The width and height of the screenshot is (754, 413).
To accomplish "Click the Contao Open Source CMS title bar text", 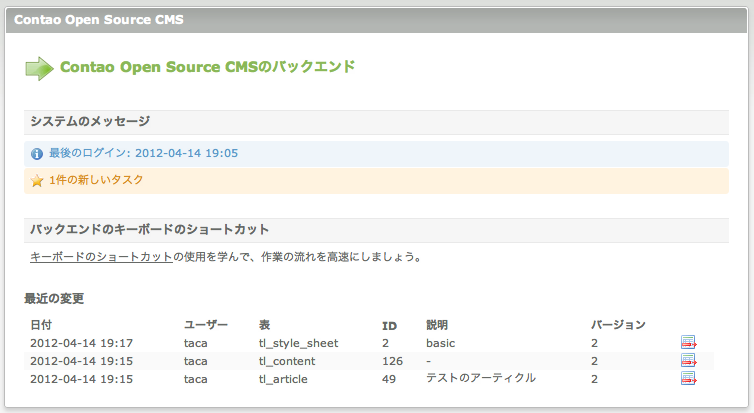I will coord(99,20).
